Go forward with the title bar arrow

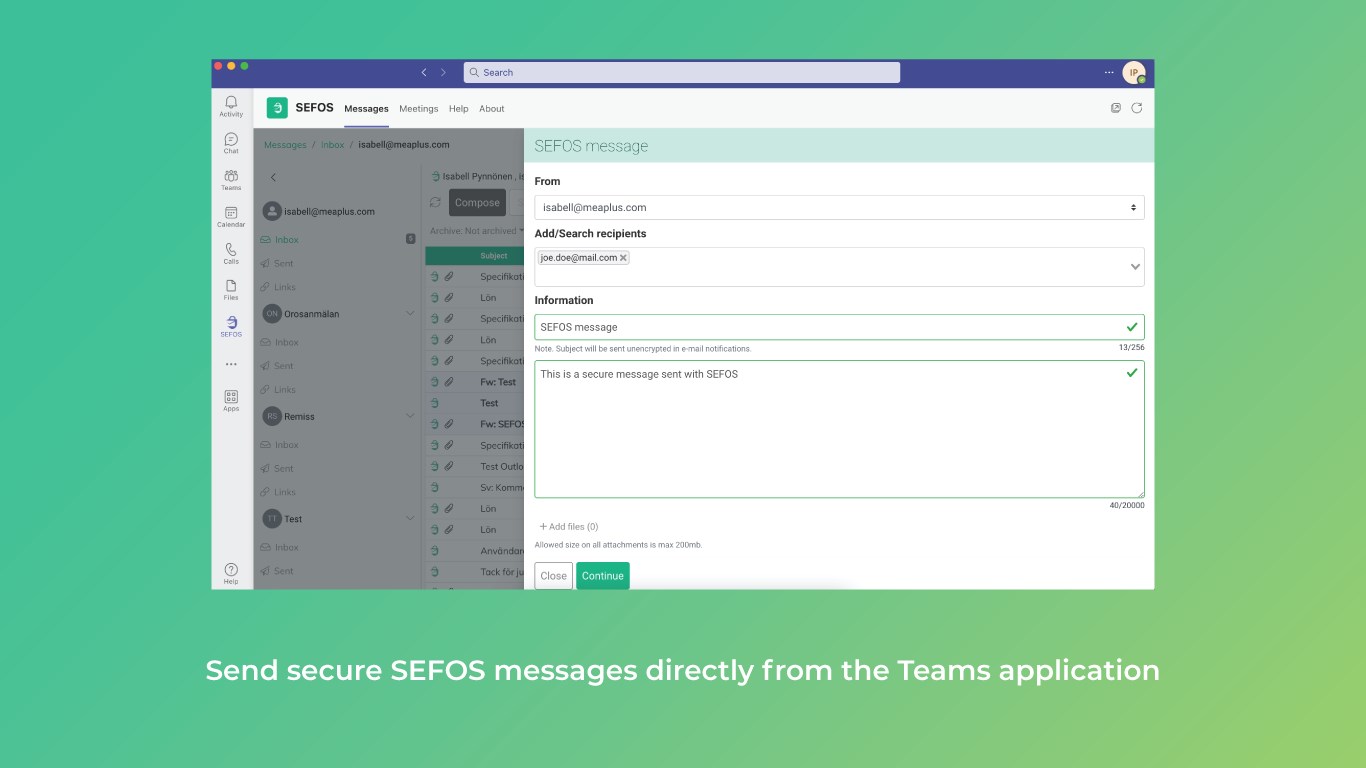click(444, 72)
